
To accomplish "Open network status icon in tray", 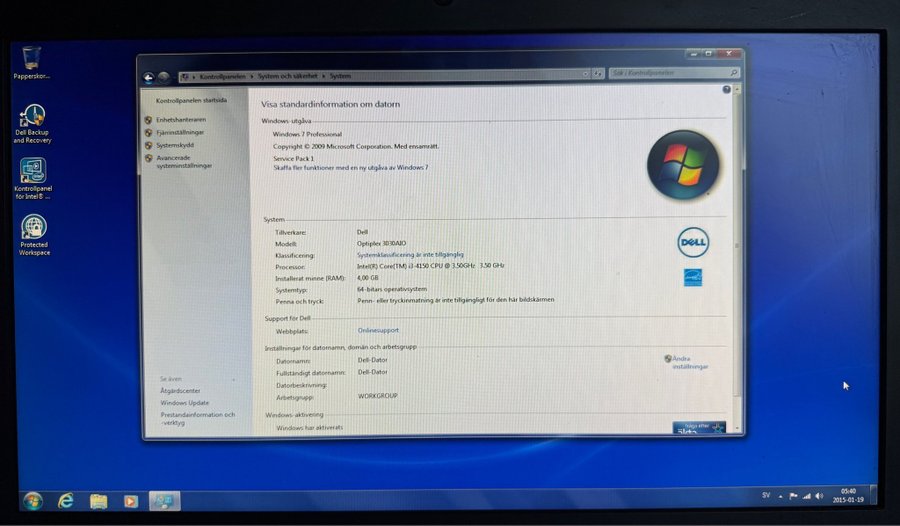I will 806,496.
